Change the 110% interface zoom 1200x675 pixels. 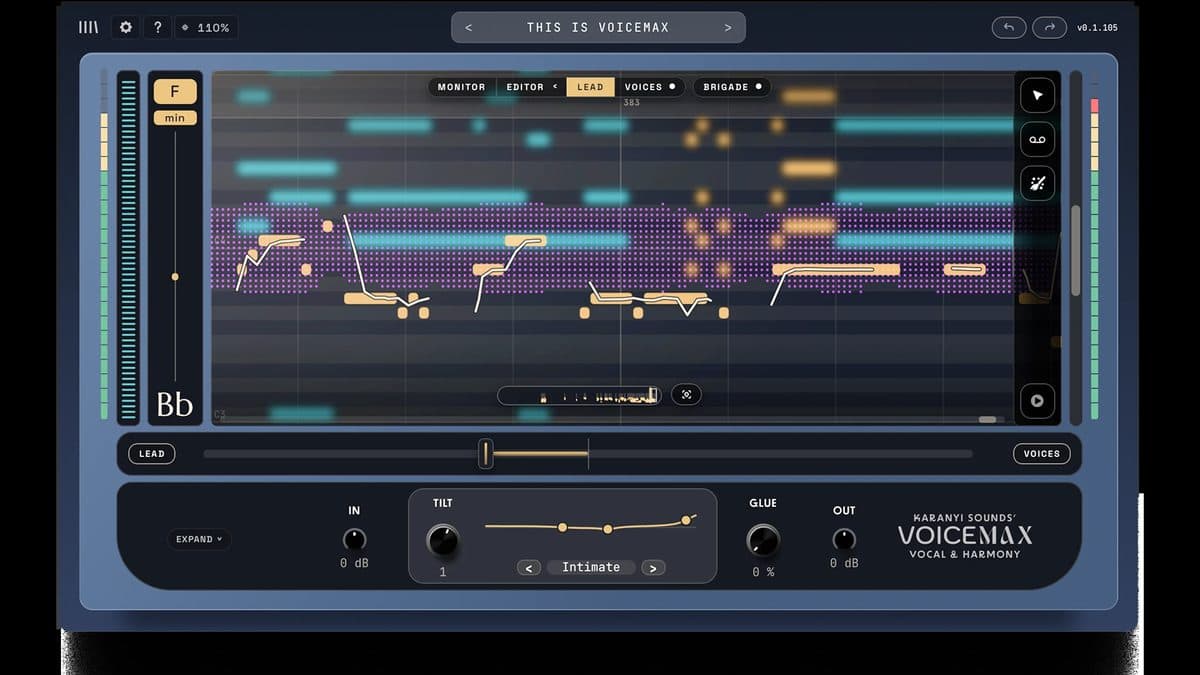pyautogui.click(x=207, y=27)
